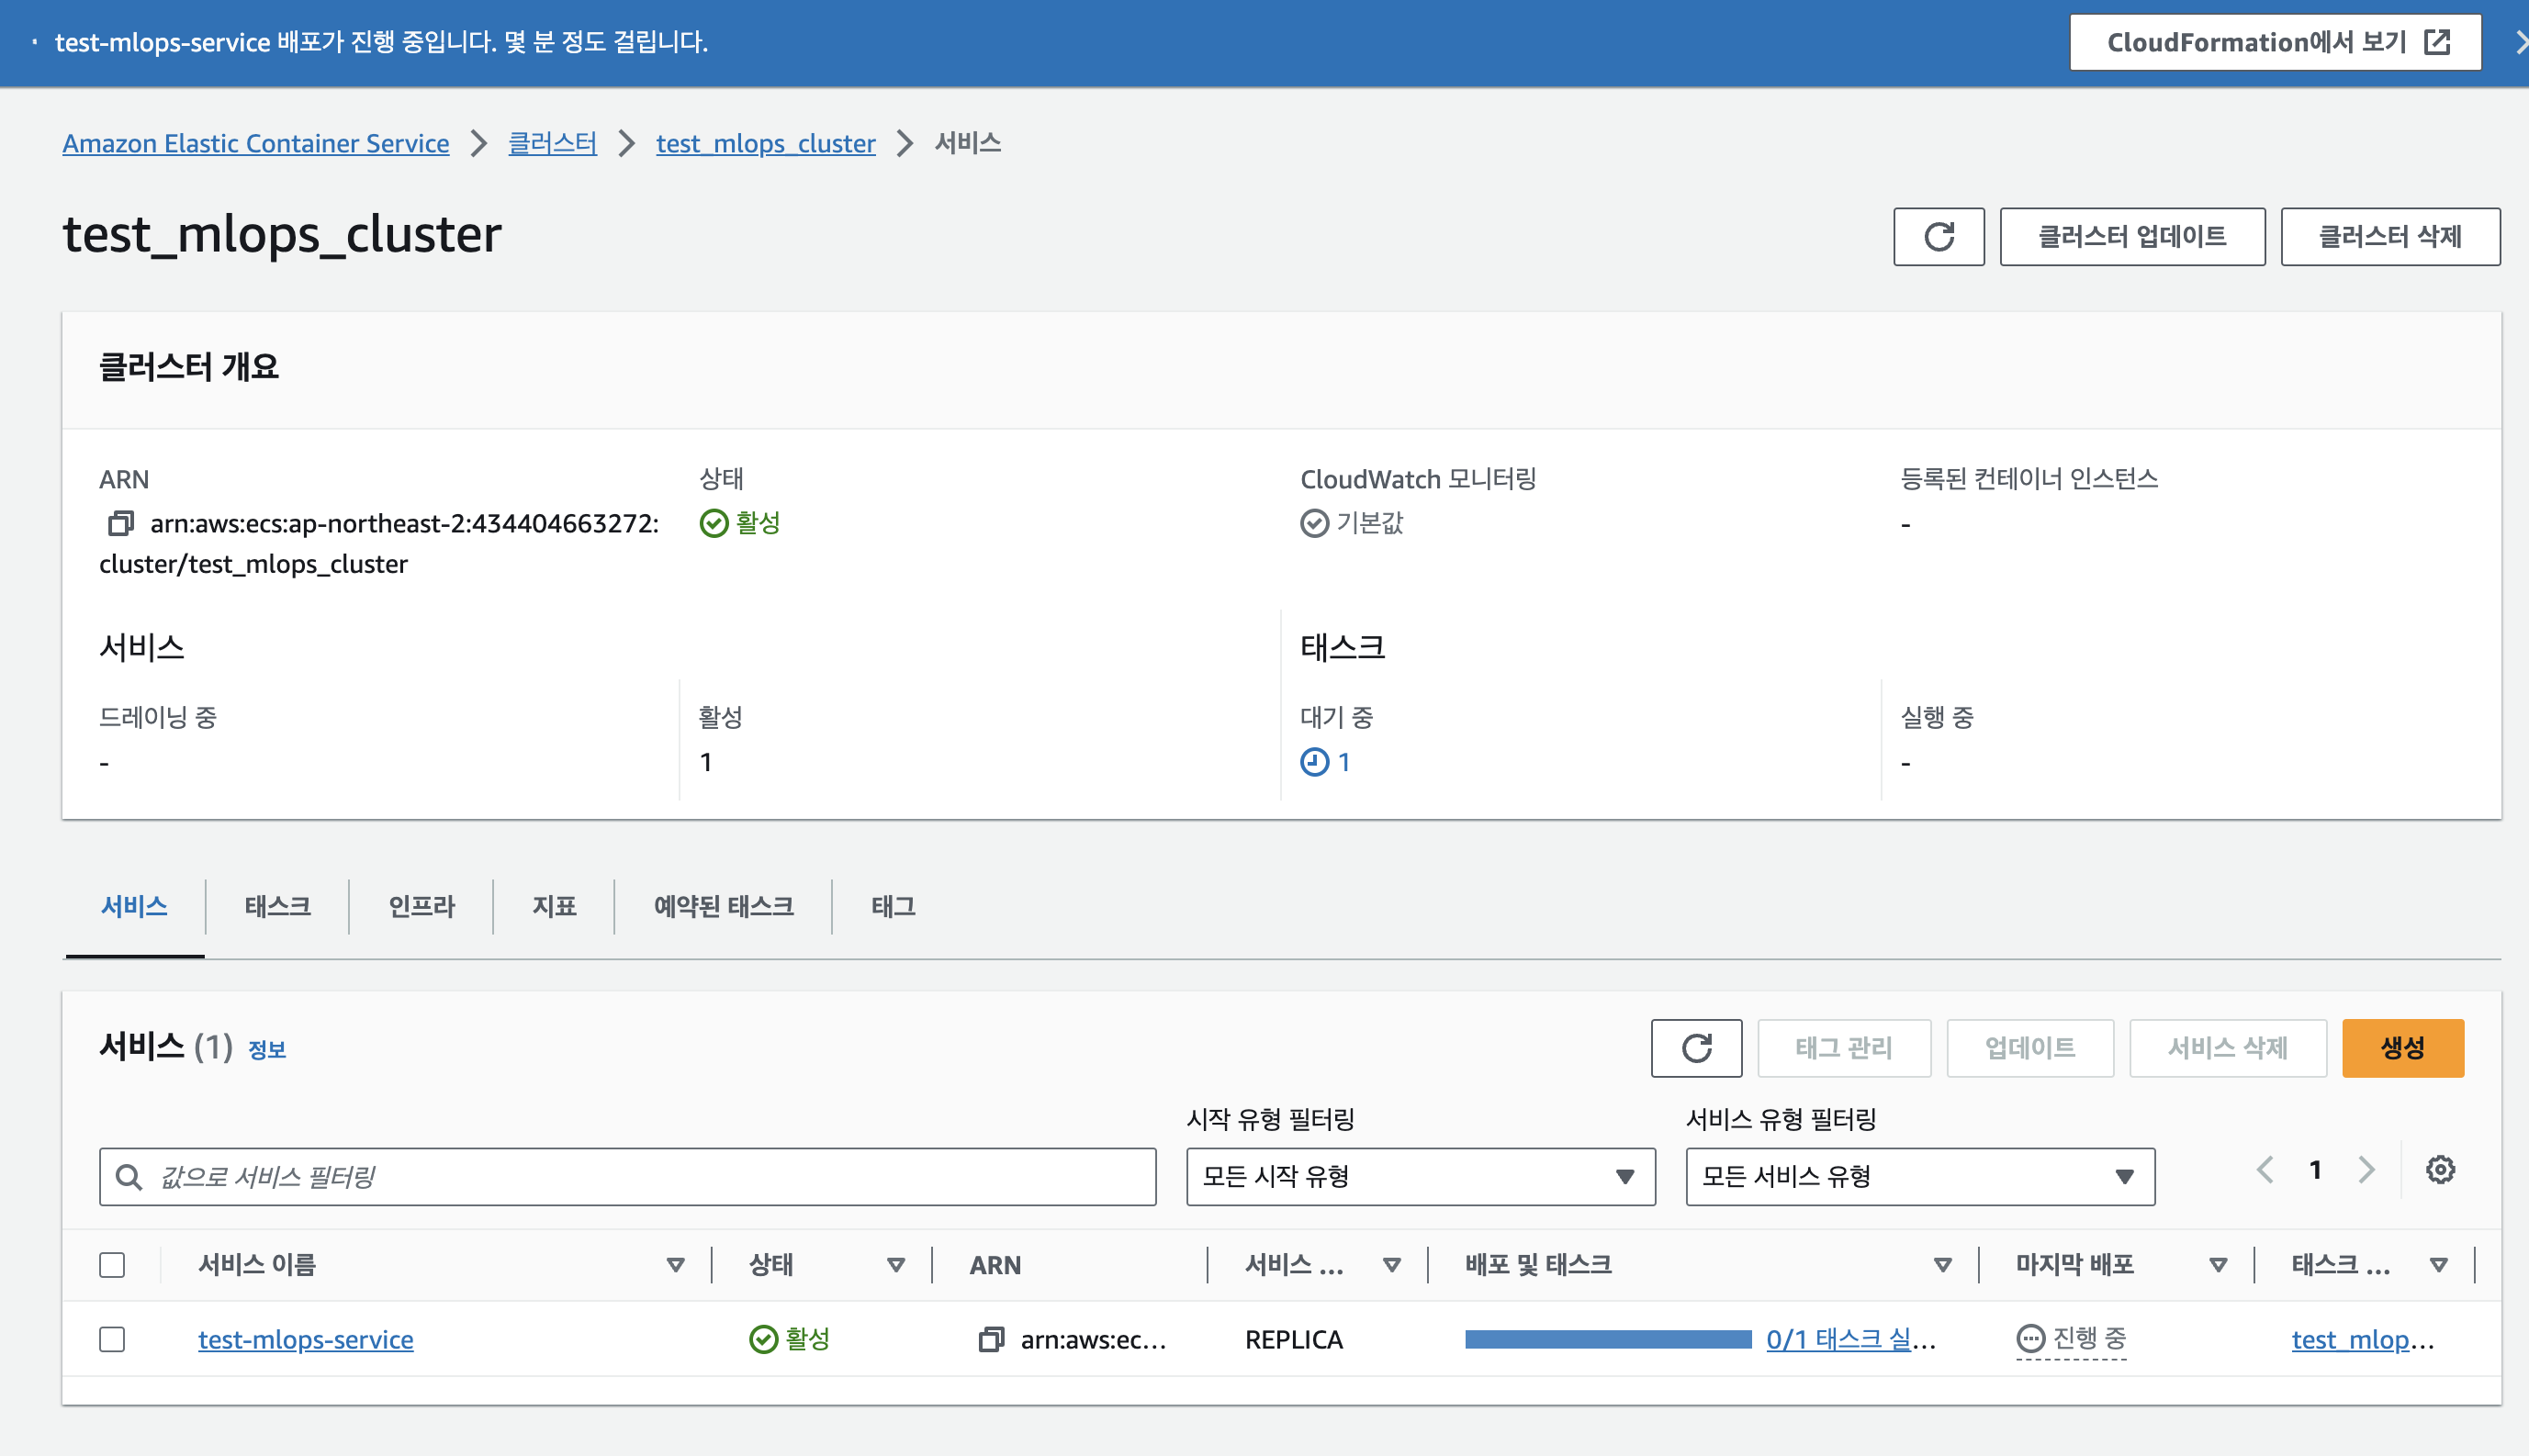This screenshot has height=1456, width=2529.
Task: Open 모든 시작 유형 dropdown
Action: [1420, 1176]
